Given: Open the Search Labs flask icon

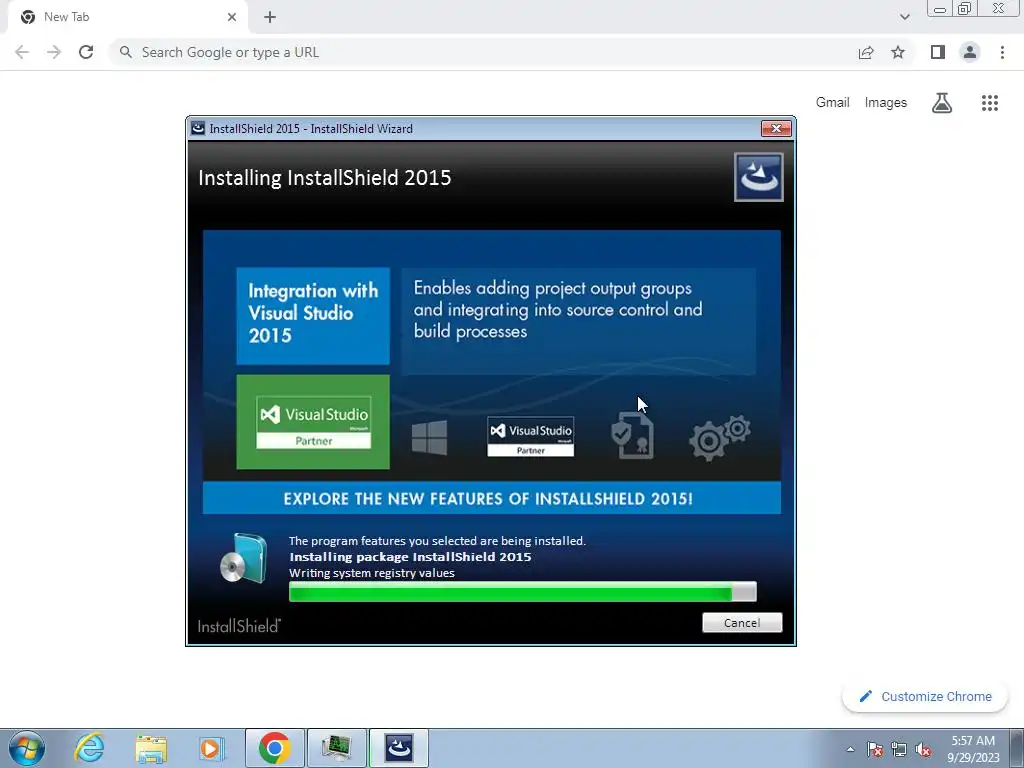Looking at the screenshot, I should click(x=942, y=103).
